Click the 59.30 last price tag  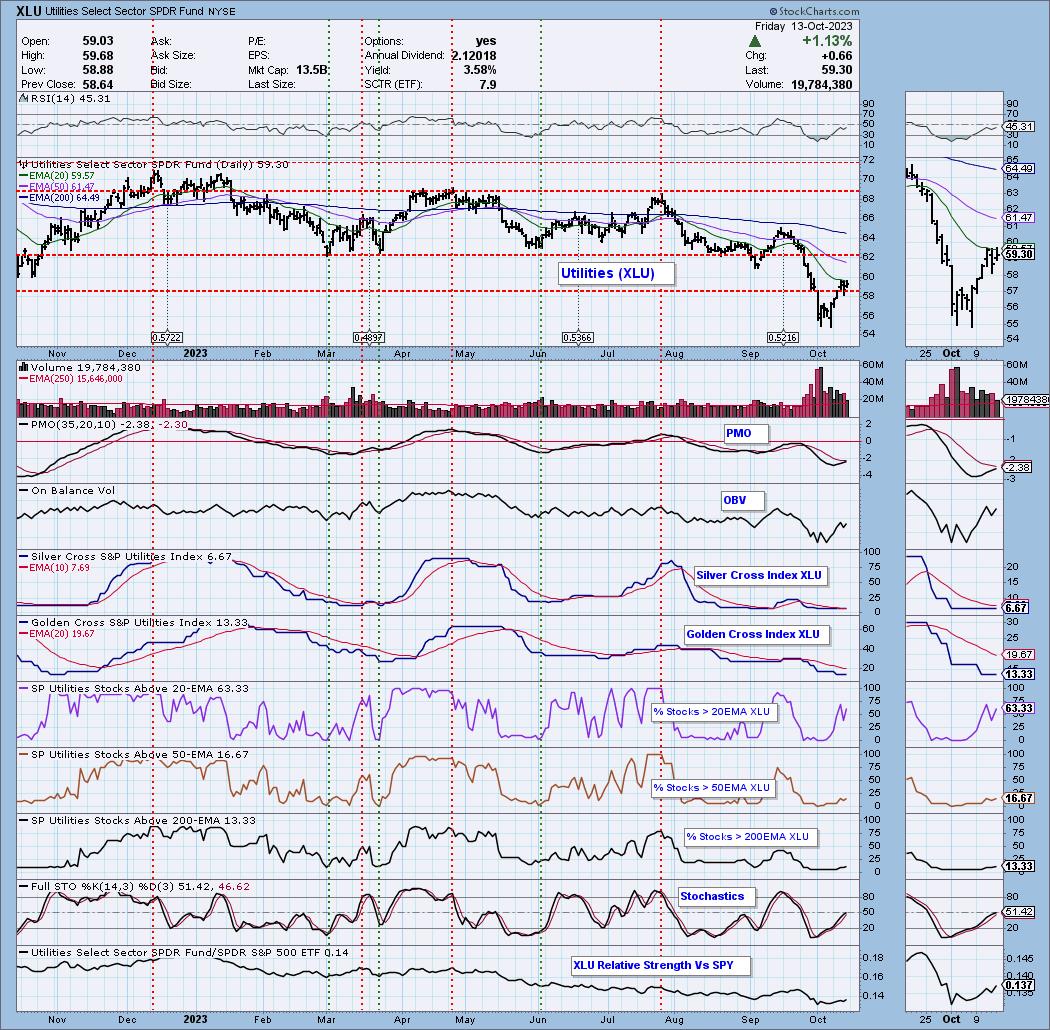1019,254
